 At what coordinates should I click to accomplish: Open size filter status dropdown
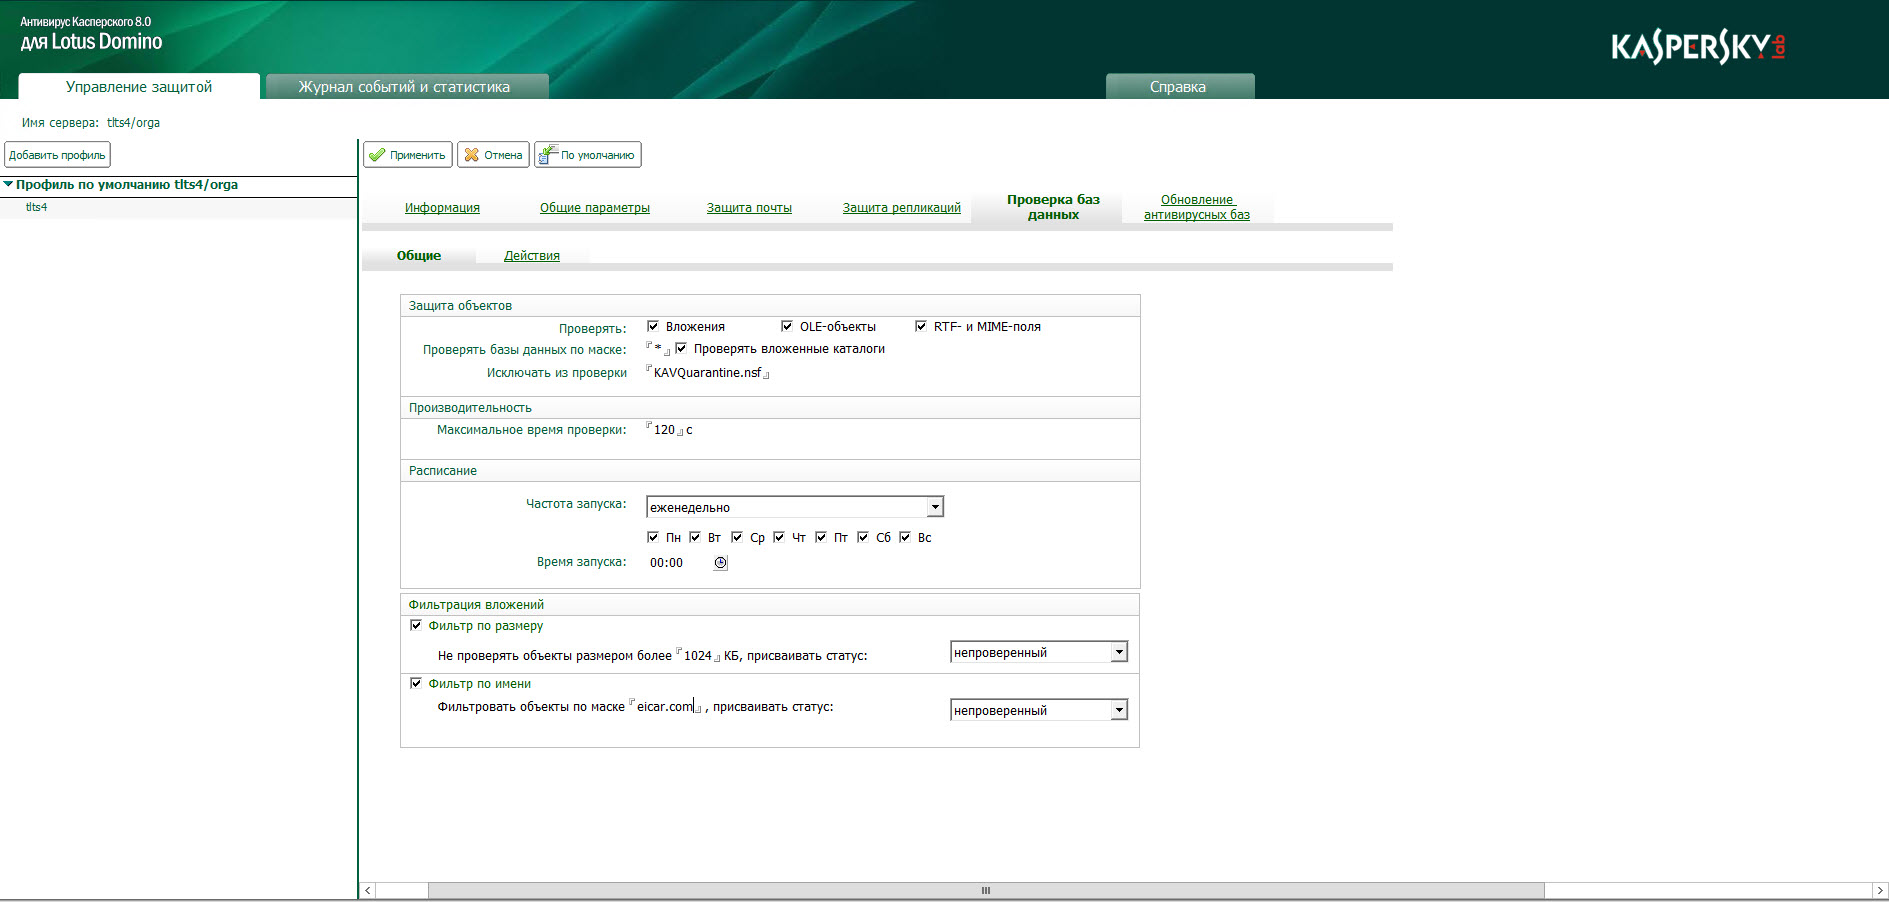tap(1119, 652)
